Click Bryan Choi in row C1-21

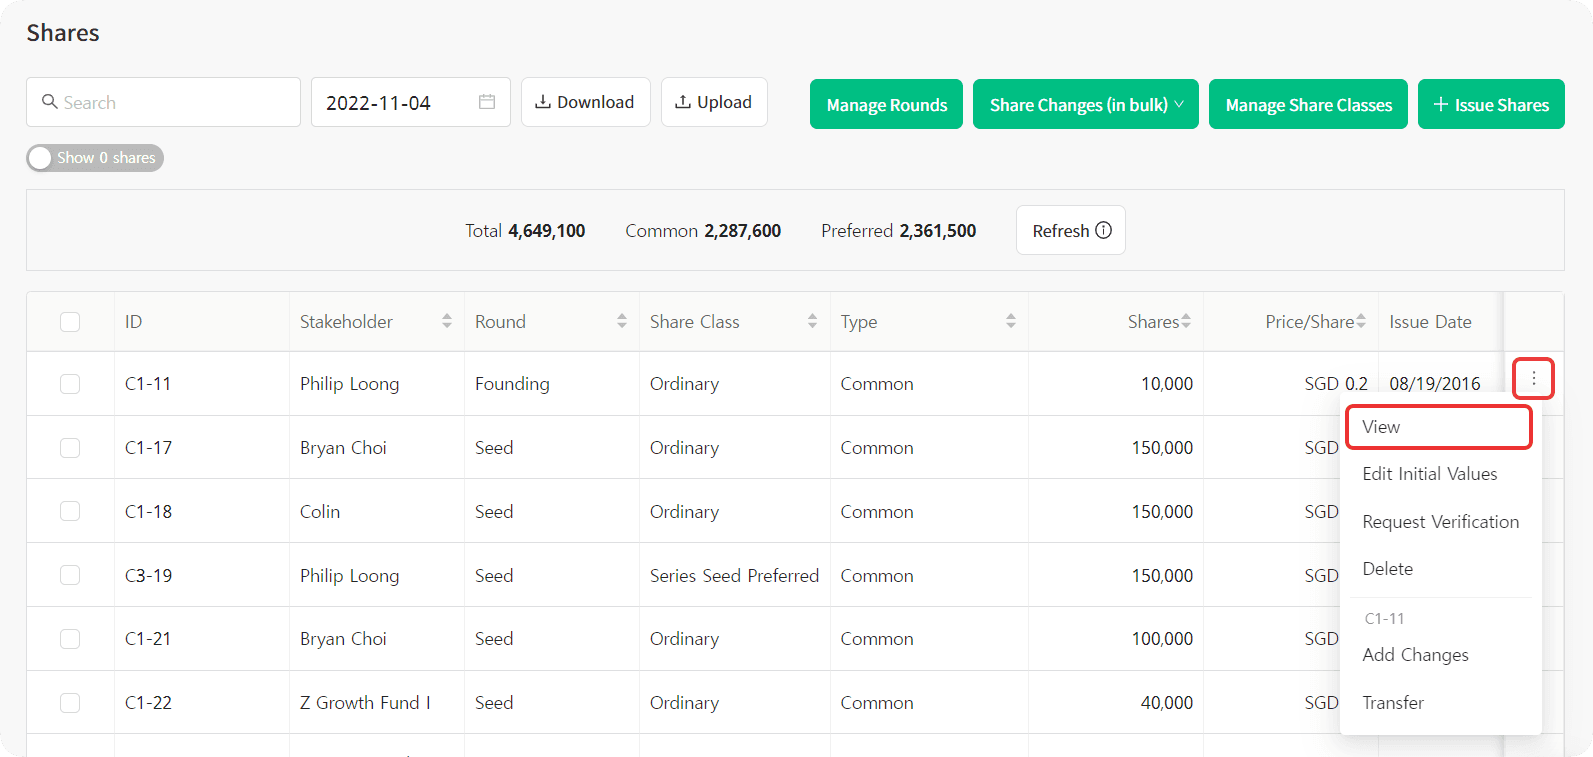pyautogui.click(x=343, y=639)
